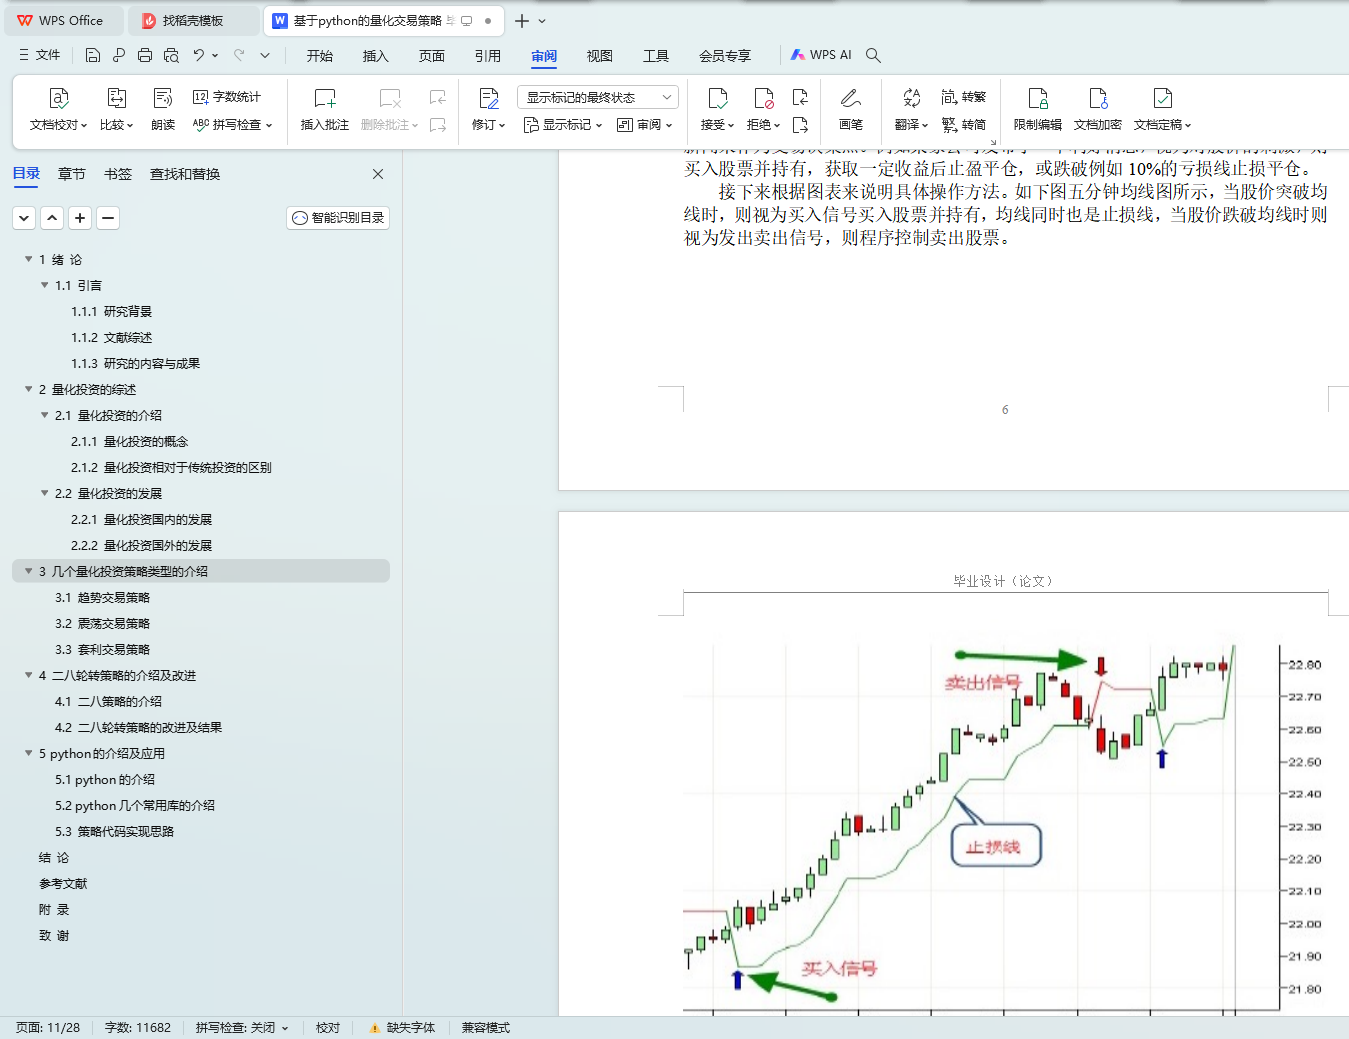Open the search magnifier icon

click(873, 55)
